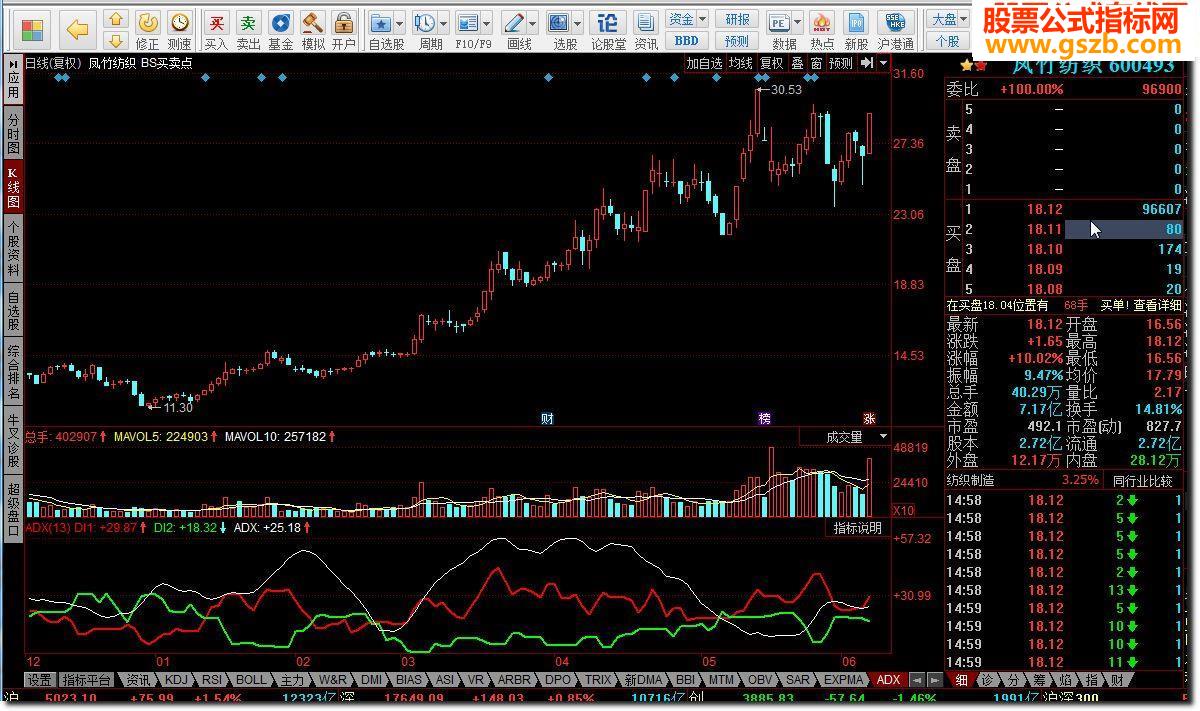Select the 分时图 sidebar tab
1200x711 pixels.
(x=14, y=133)
